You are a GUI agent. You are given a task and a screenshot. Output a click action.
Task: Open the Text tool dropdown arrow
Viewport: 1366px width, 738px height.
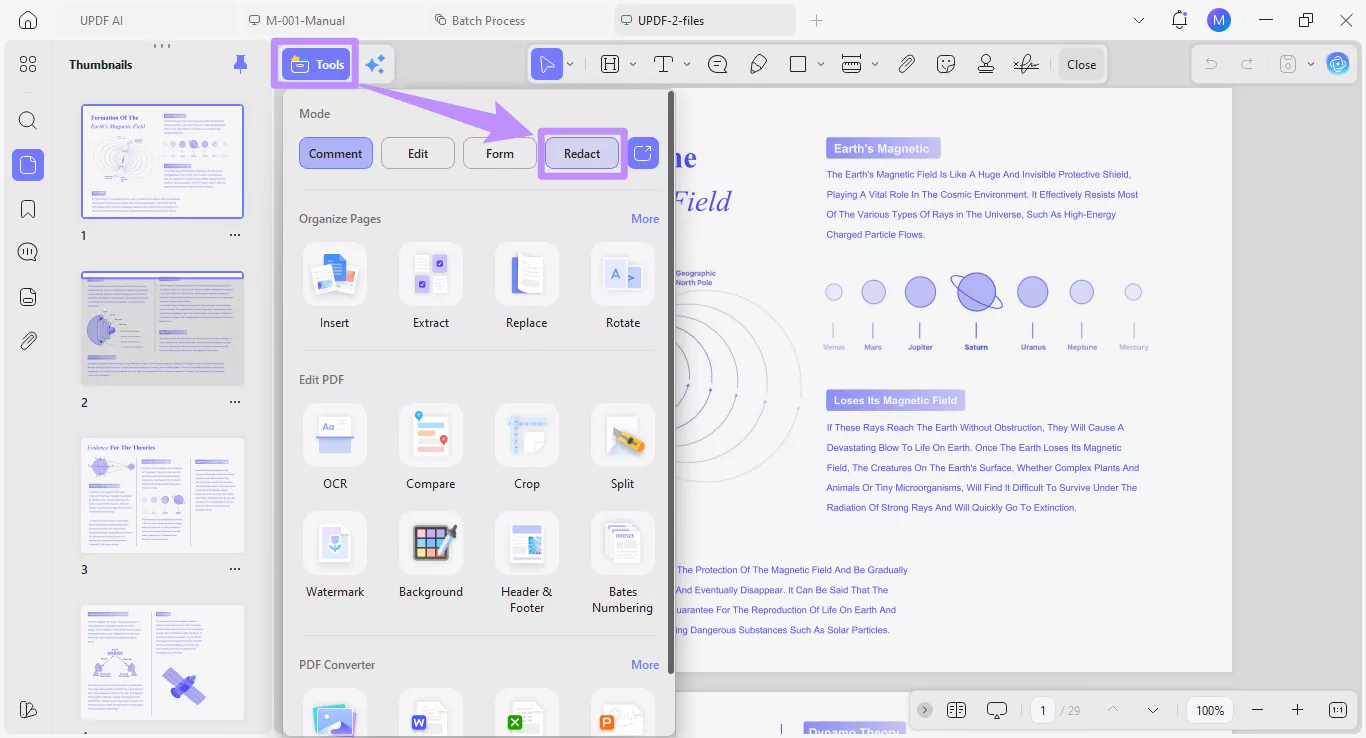point(687,63)
